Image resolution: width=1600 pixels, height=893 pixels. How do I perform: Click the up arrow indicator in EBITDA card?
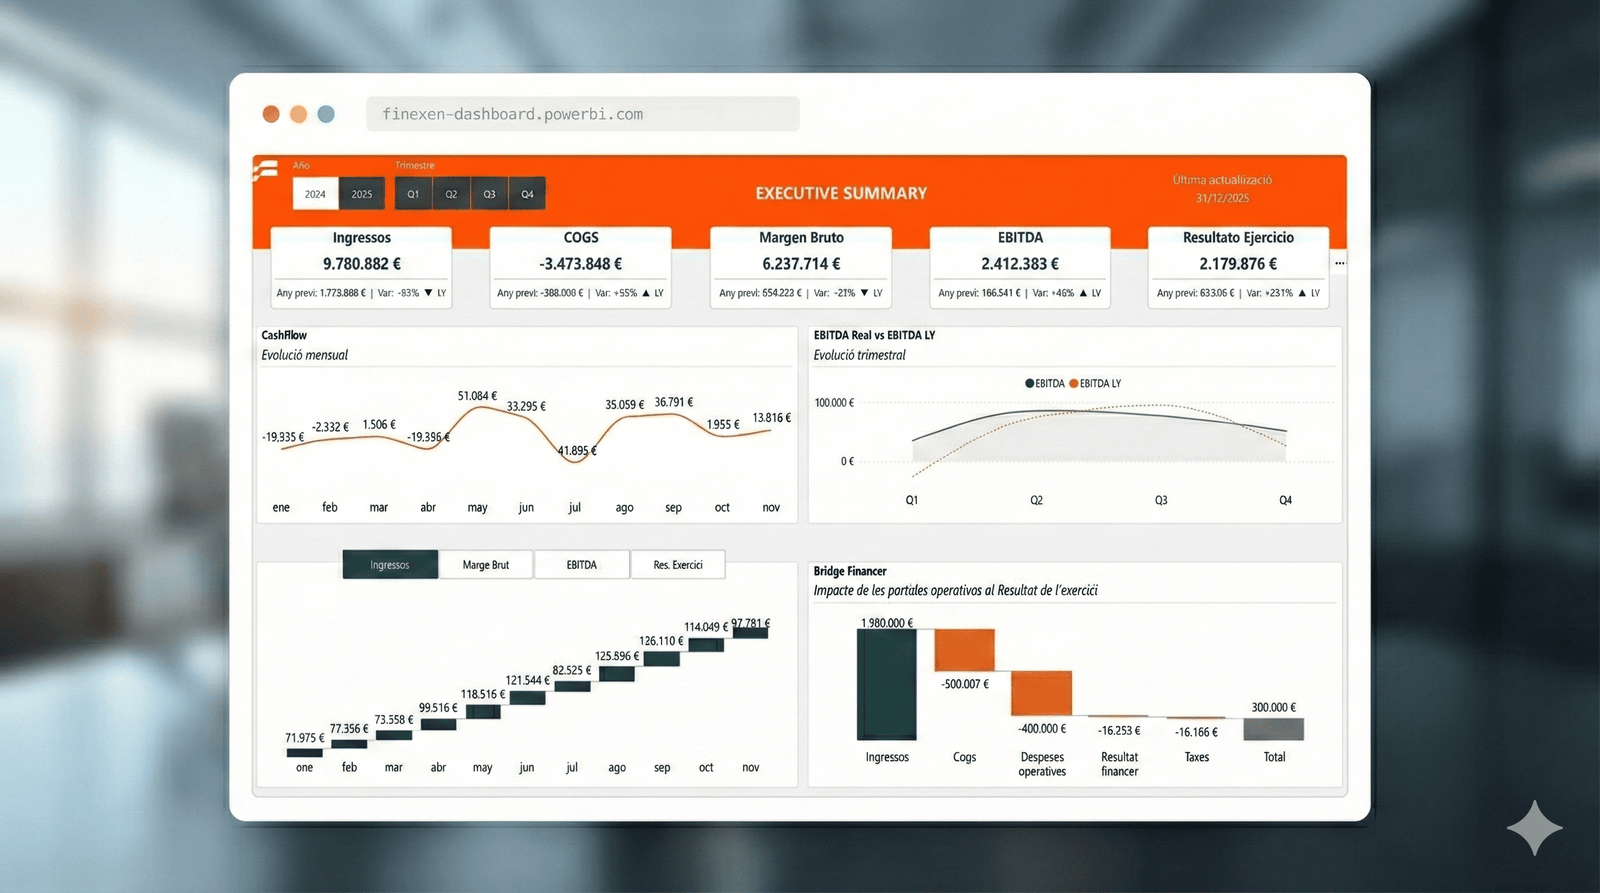click(1083, 293)
